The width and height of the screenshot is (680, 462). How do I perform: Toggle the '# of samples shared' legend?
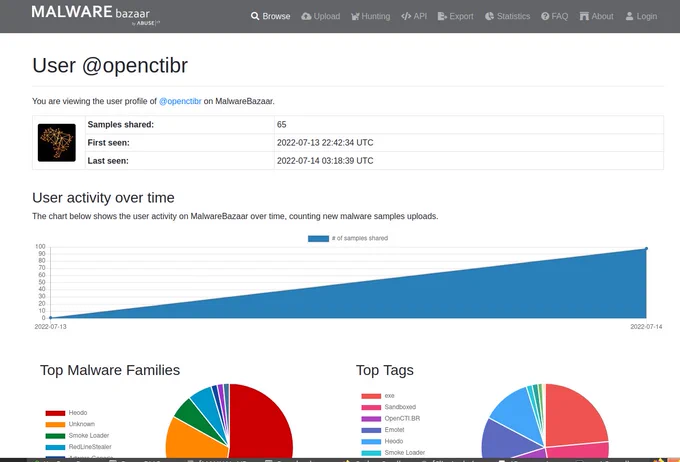tap(348, 238)
